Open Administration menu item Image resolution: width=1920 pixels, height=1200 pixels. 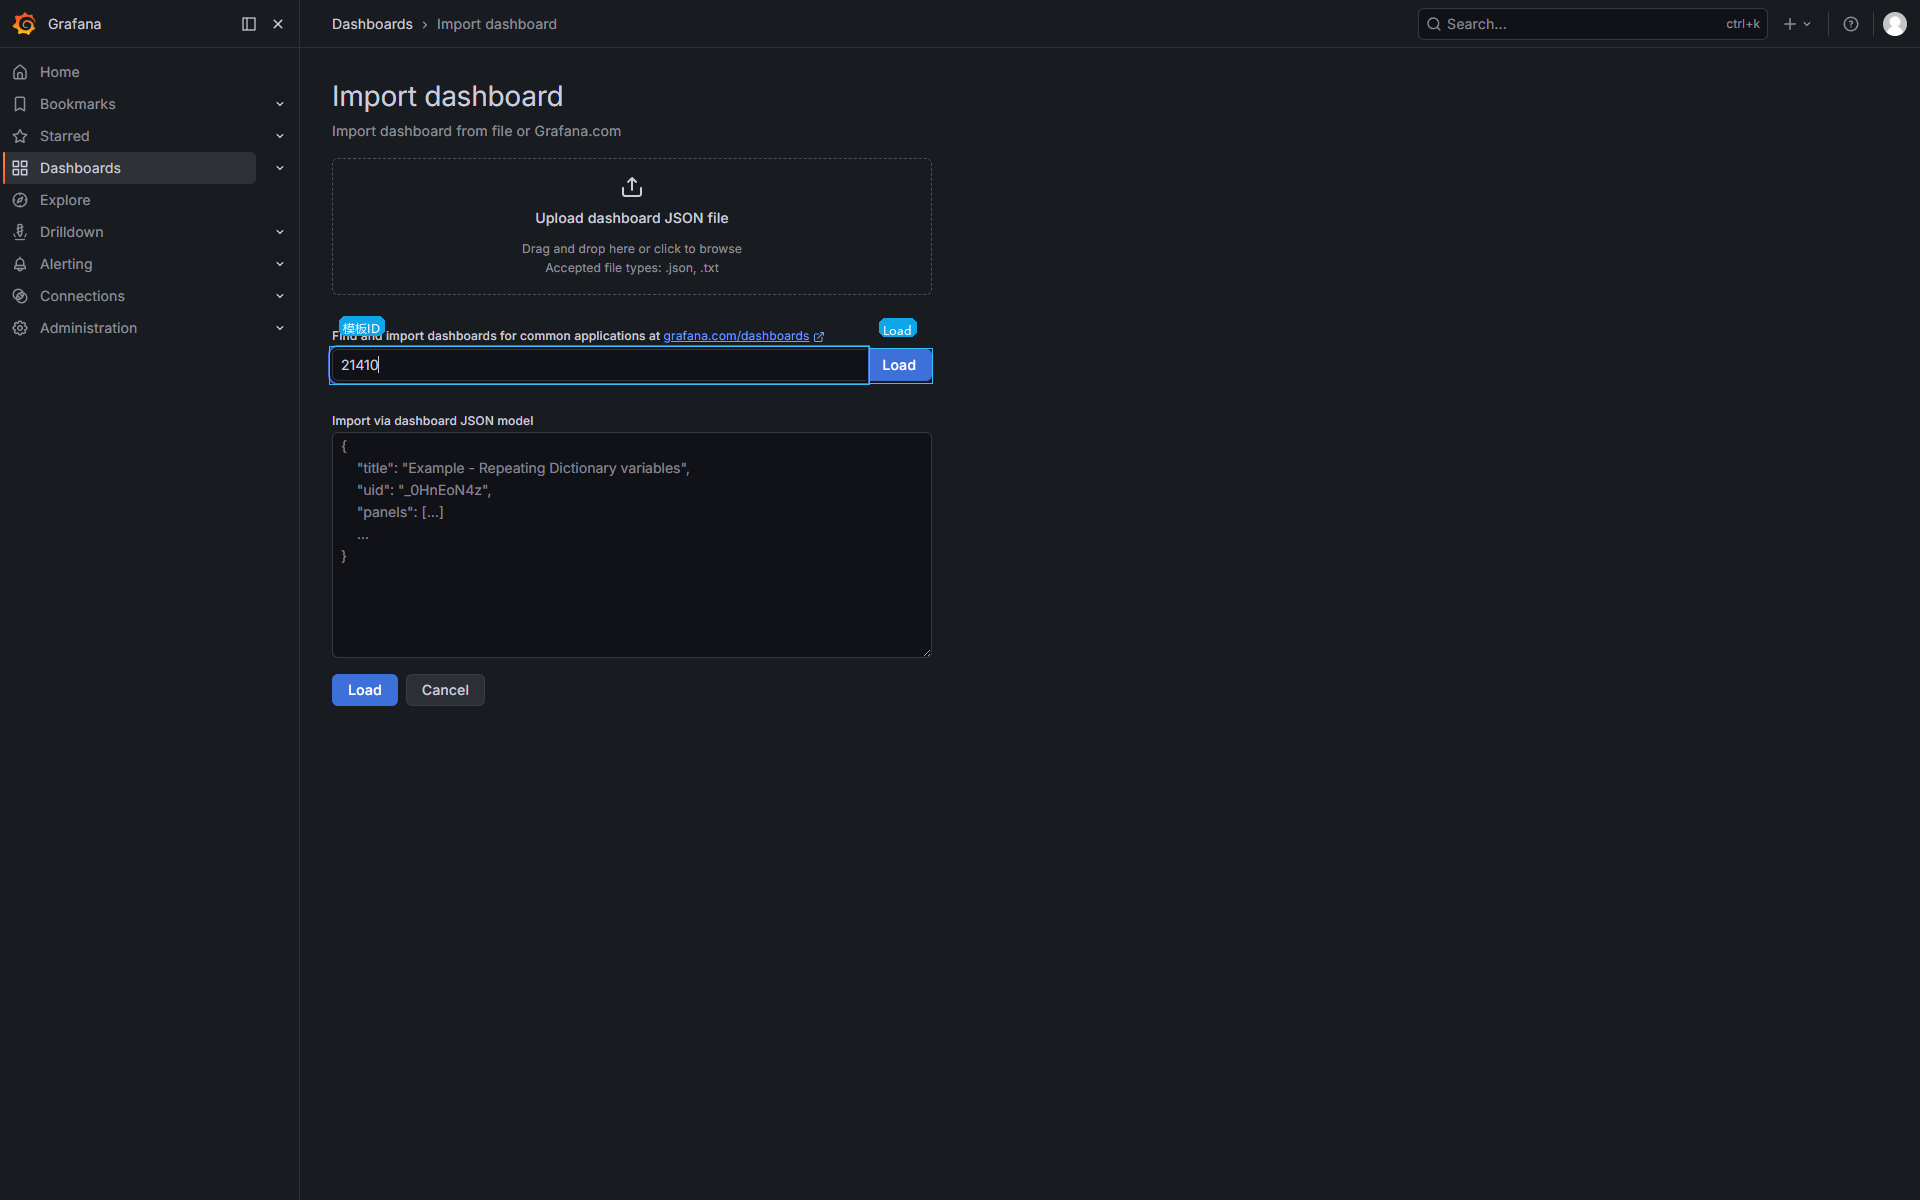[x=88, y=328]
